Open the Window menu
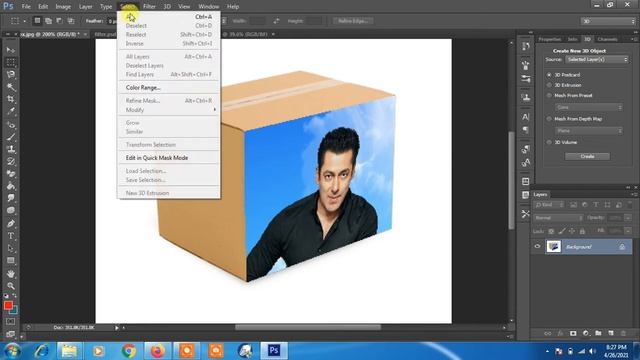The width and height of the screenshot is (640, 360). 209,7
